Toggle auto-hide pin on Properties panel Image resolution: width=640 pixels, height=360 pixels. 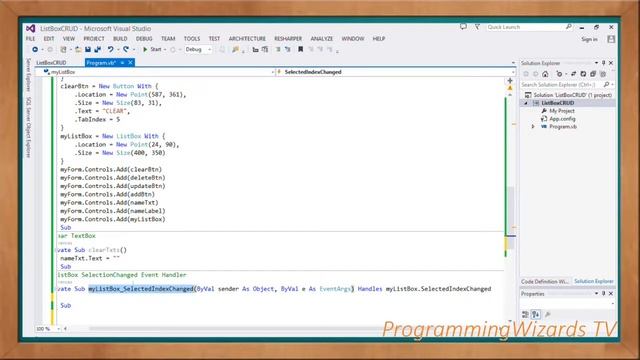point(604,293)
